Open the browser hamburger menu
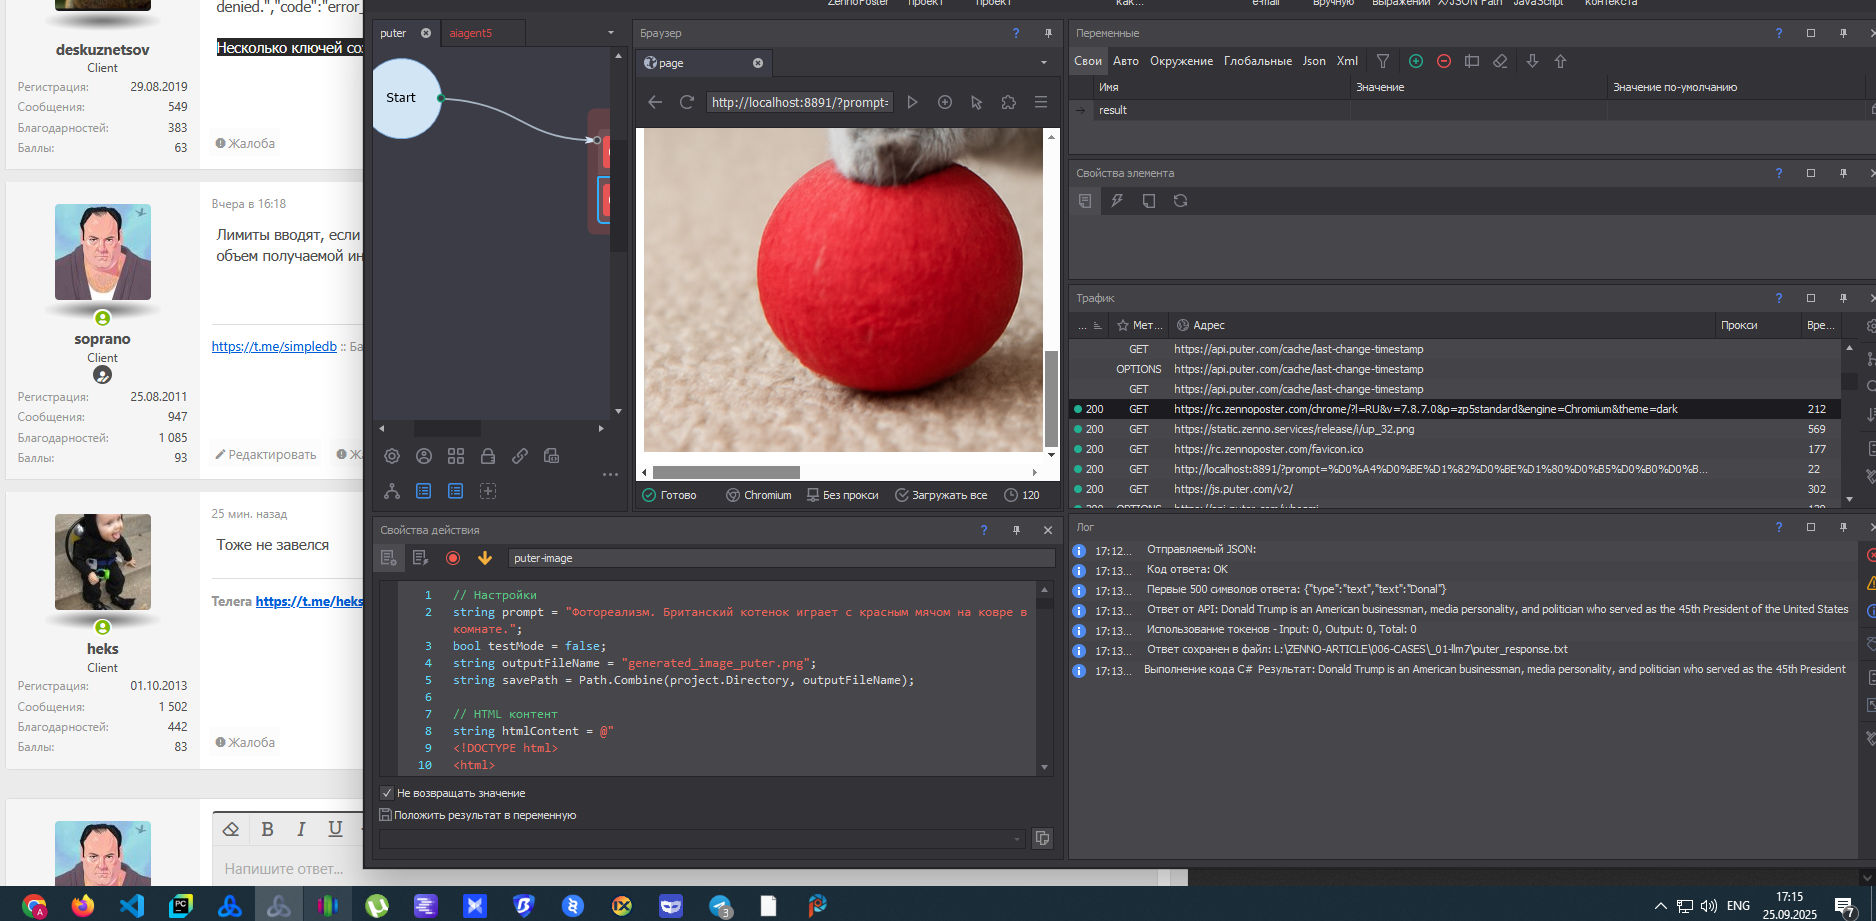Viewport: 1876px width, 921px height. tap(1041, 102)
